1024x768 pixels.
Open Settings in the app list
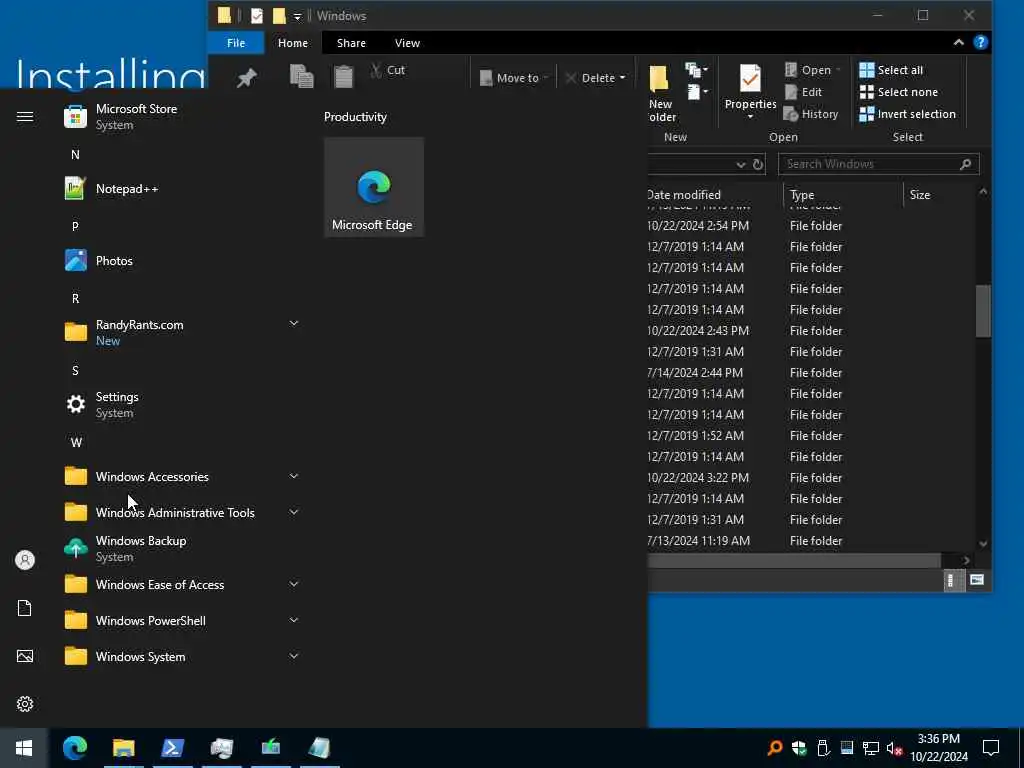[183, 404]
